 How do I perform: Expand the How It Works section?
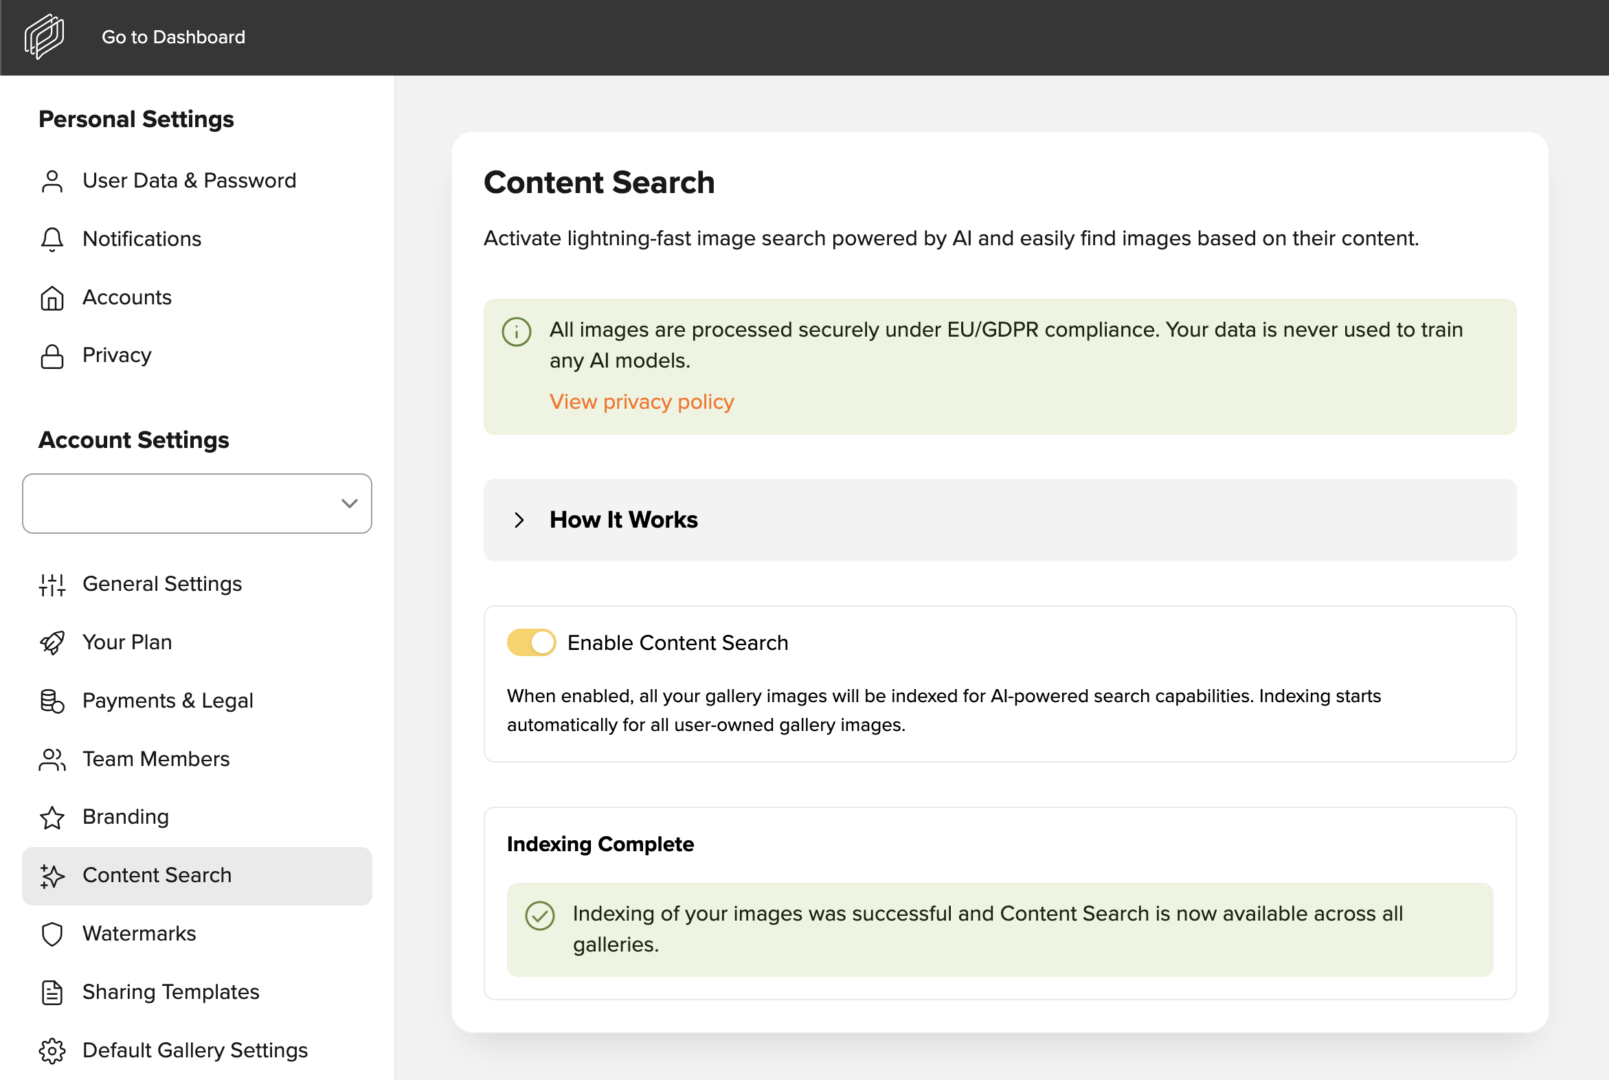623,520
